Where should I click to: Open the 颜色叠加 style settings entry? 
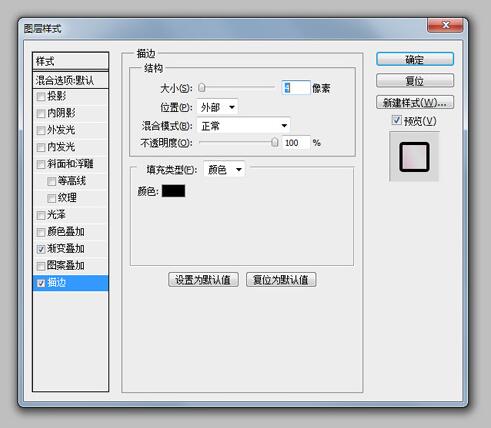(x=66, y=232)
